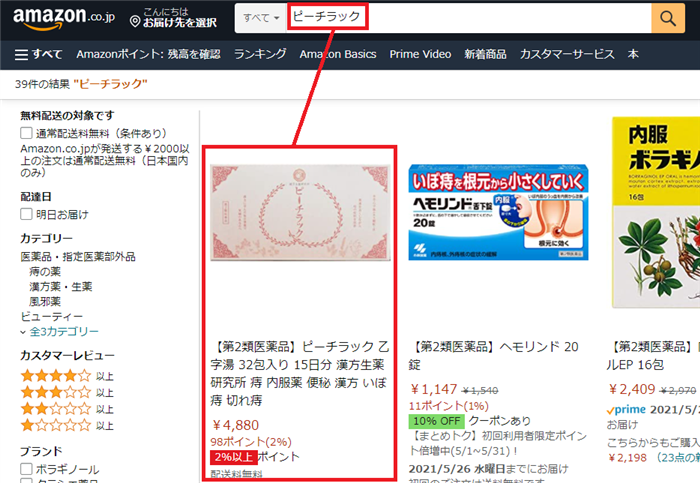Check the 明日お届け checkbox
700x483 pixels.
26,214
